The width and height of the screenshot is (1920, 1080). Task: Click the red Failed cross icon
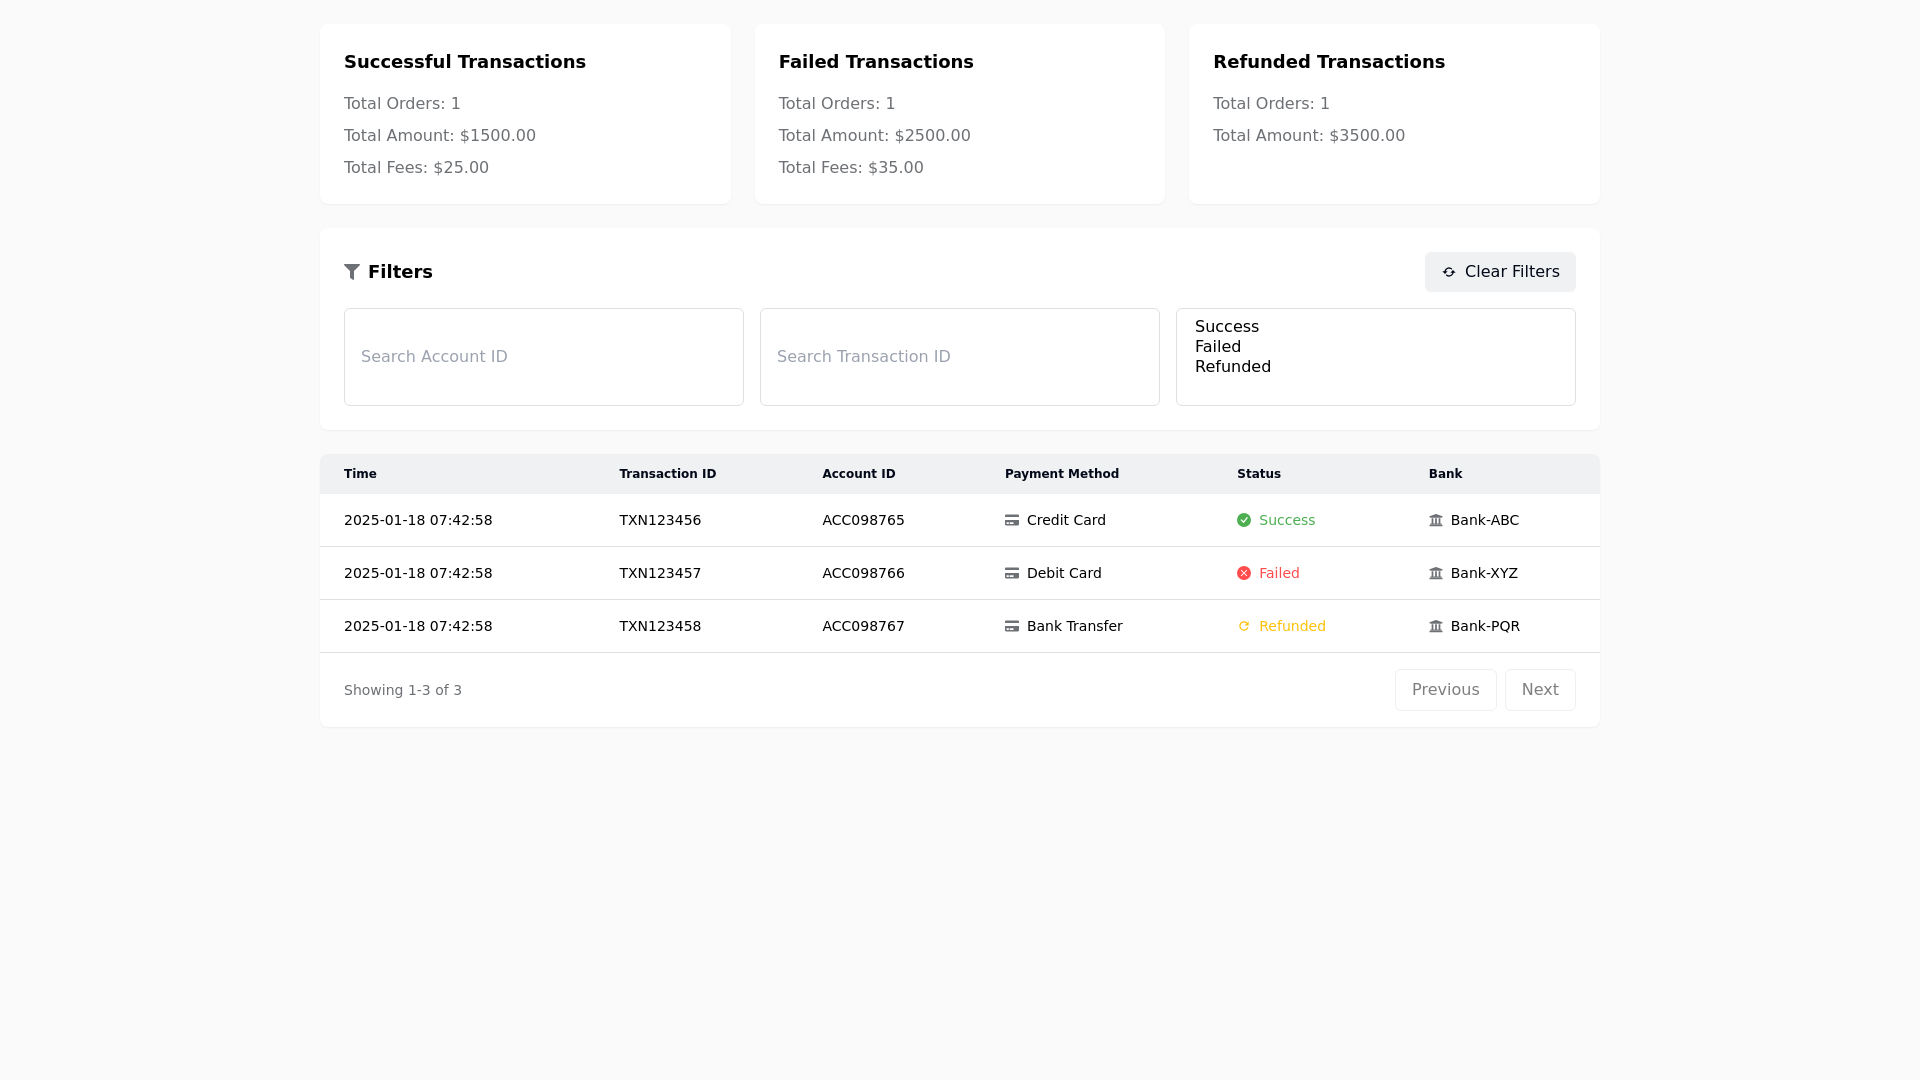coord(1244,573)
